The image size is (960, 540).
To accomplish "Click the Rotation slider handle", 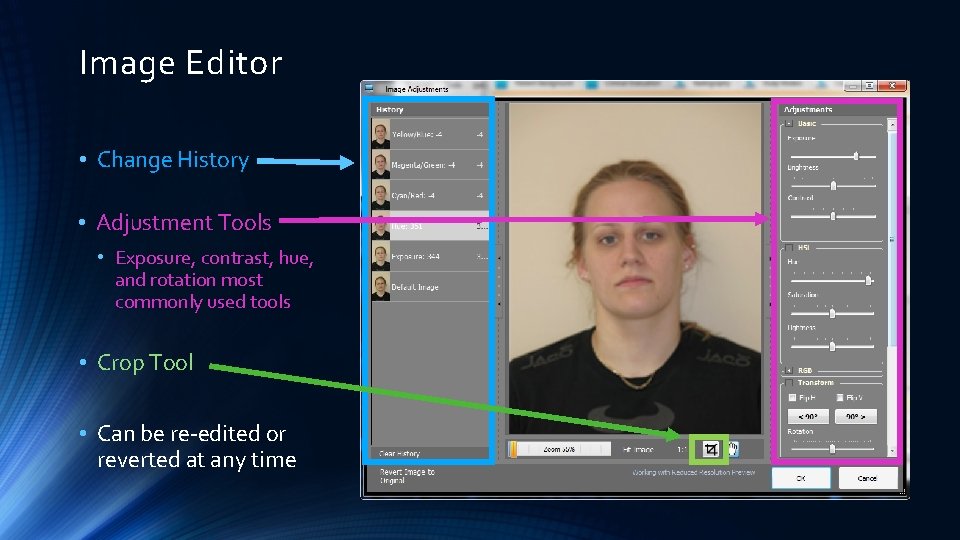I will pos(832,449).
